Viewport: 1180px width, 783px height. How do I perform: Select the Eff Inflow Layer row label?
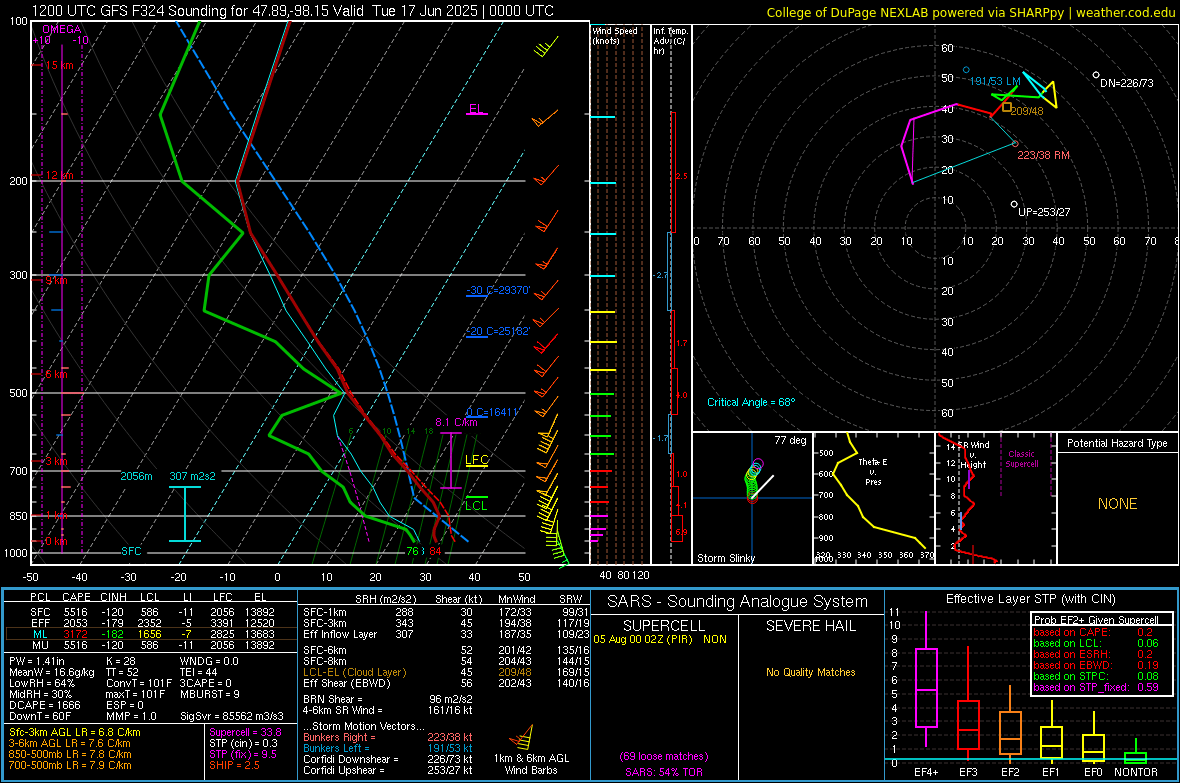click(x=340, y=634)
